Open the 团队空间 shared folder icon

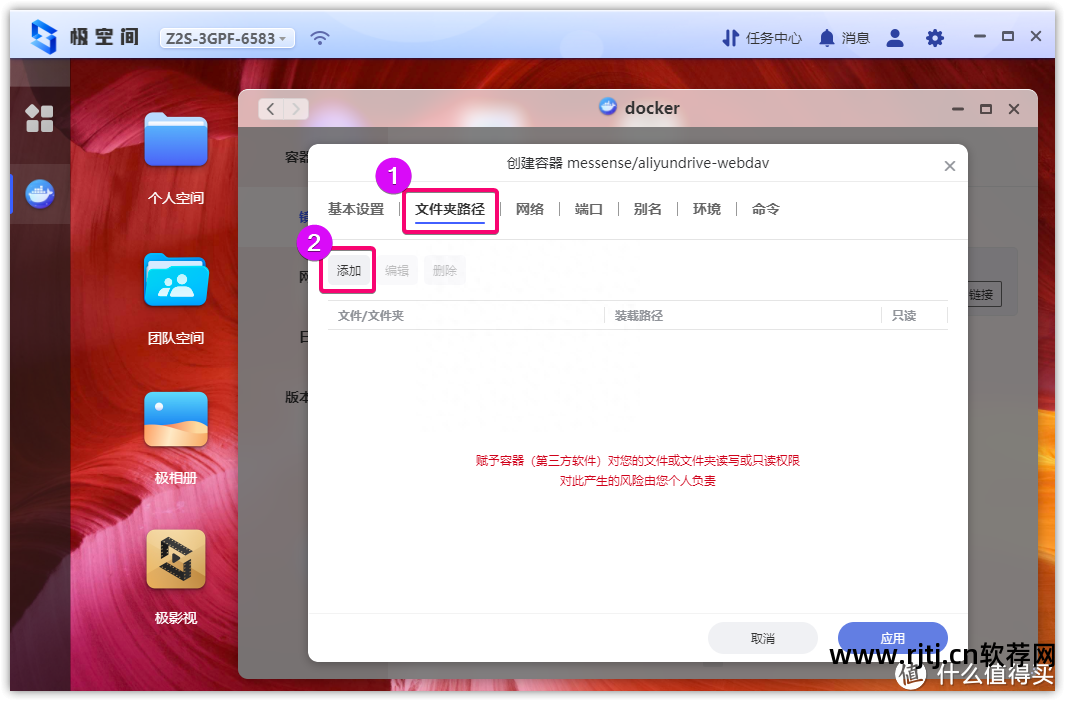(175, 280)
